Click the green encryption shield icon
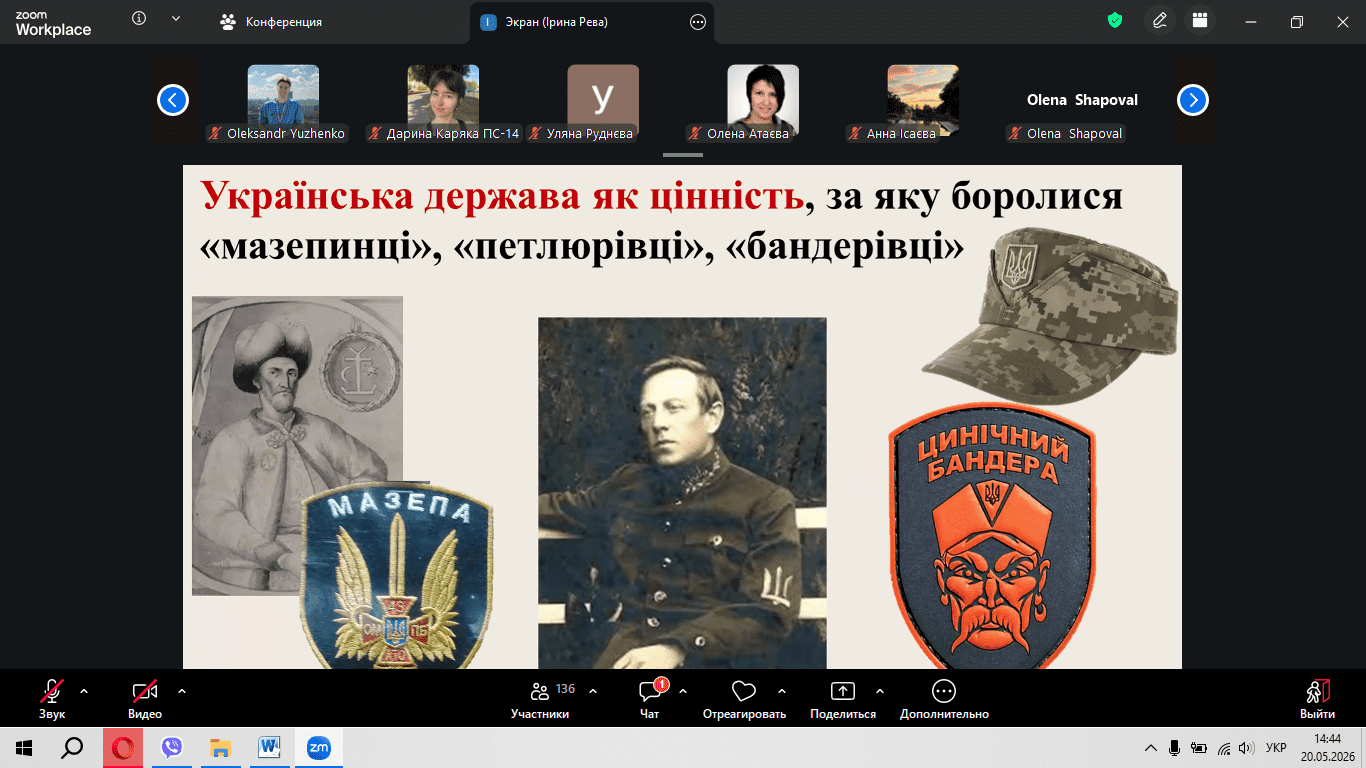Viewport: 1366px width, 768px height. (1115, 20)
